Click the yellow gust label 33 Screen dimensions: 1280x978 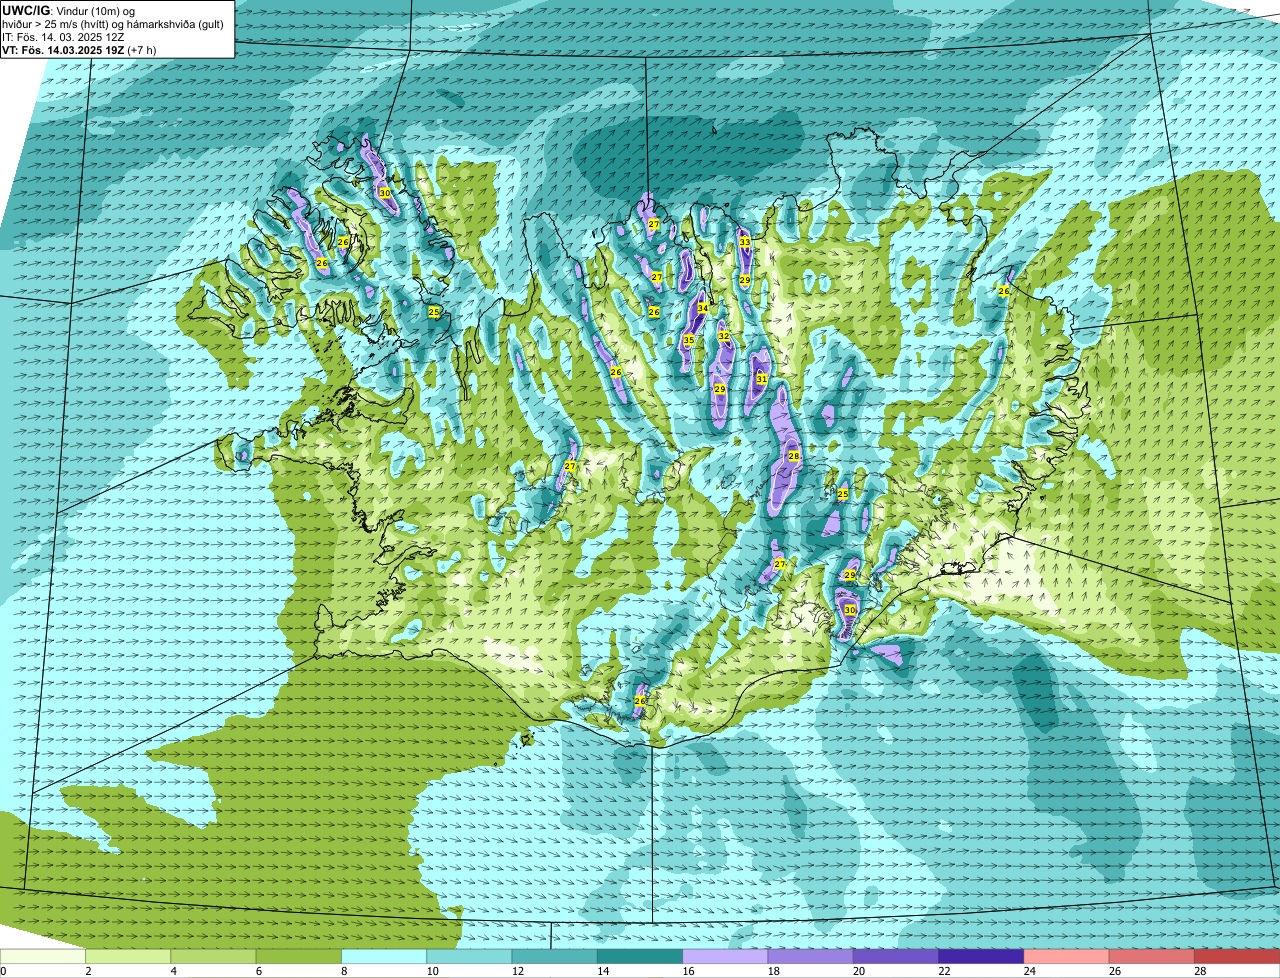[x=744, y=242]
